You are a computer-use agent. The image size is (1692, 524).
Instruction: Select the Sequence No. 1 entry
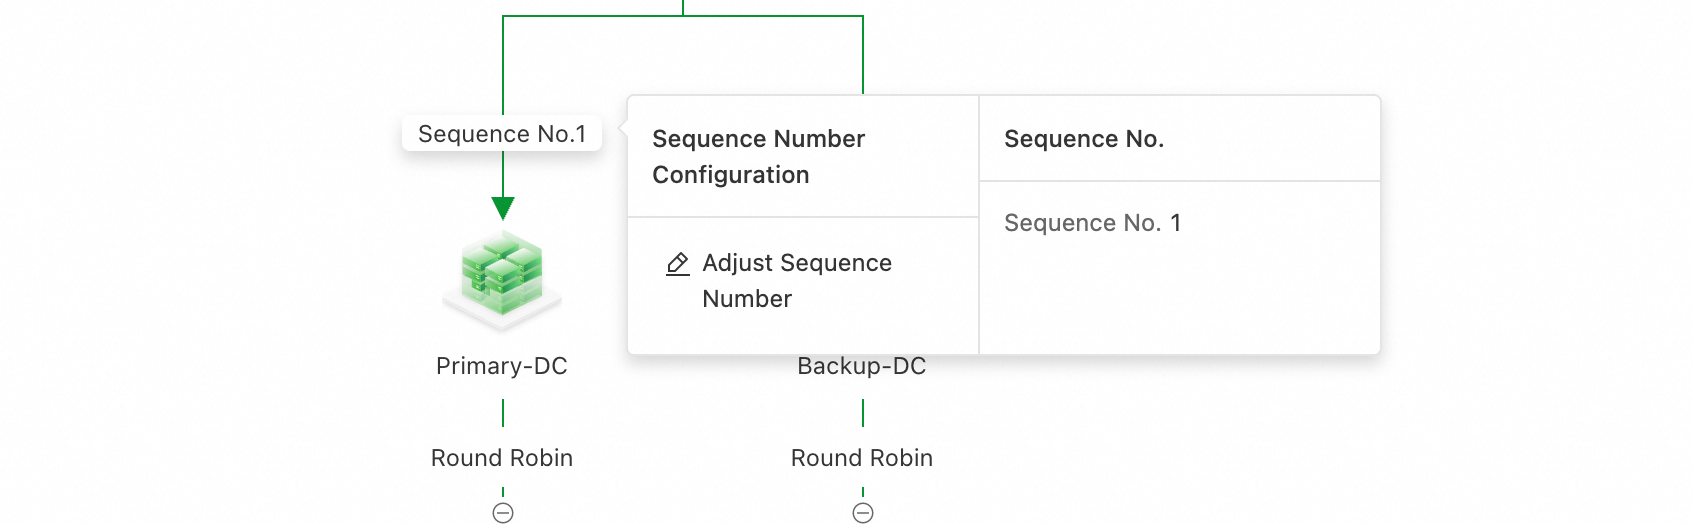point(1092,223)
